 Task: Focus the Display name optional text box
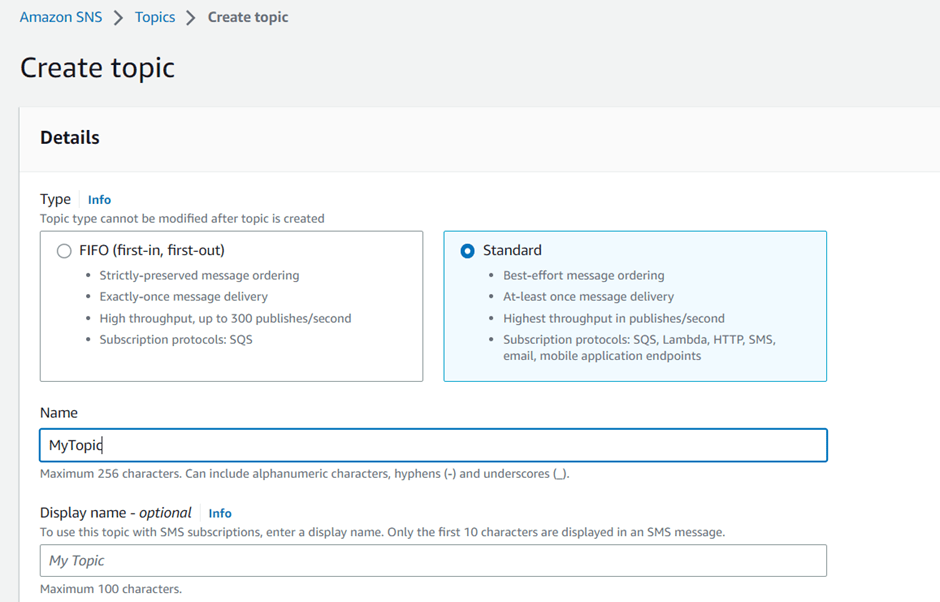[433, 560]
